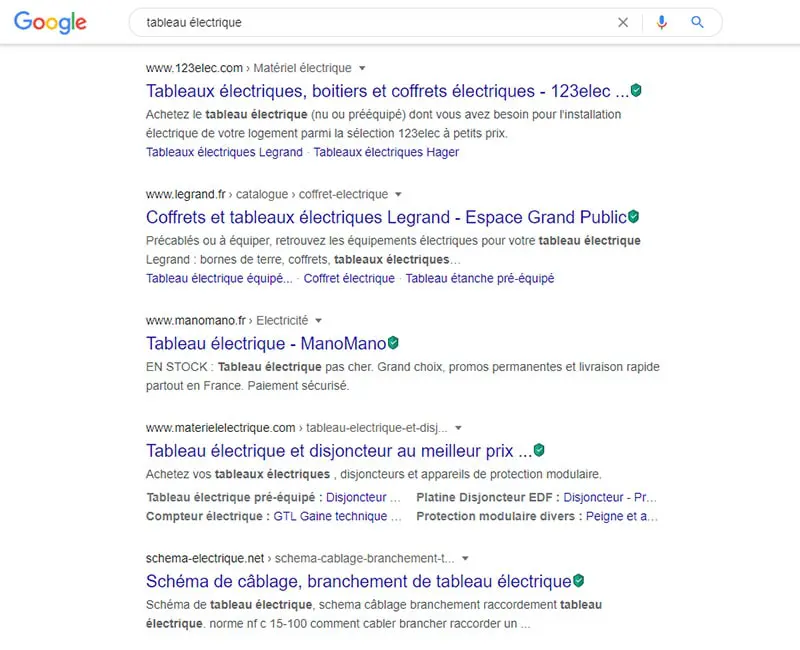Click the 'Compteur électrique :' label
Image resolution: width=800 pixels, height=650 pixels.
pos(208,516)
